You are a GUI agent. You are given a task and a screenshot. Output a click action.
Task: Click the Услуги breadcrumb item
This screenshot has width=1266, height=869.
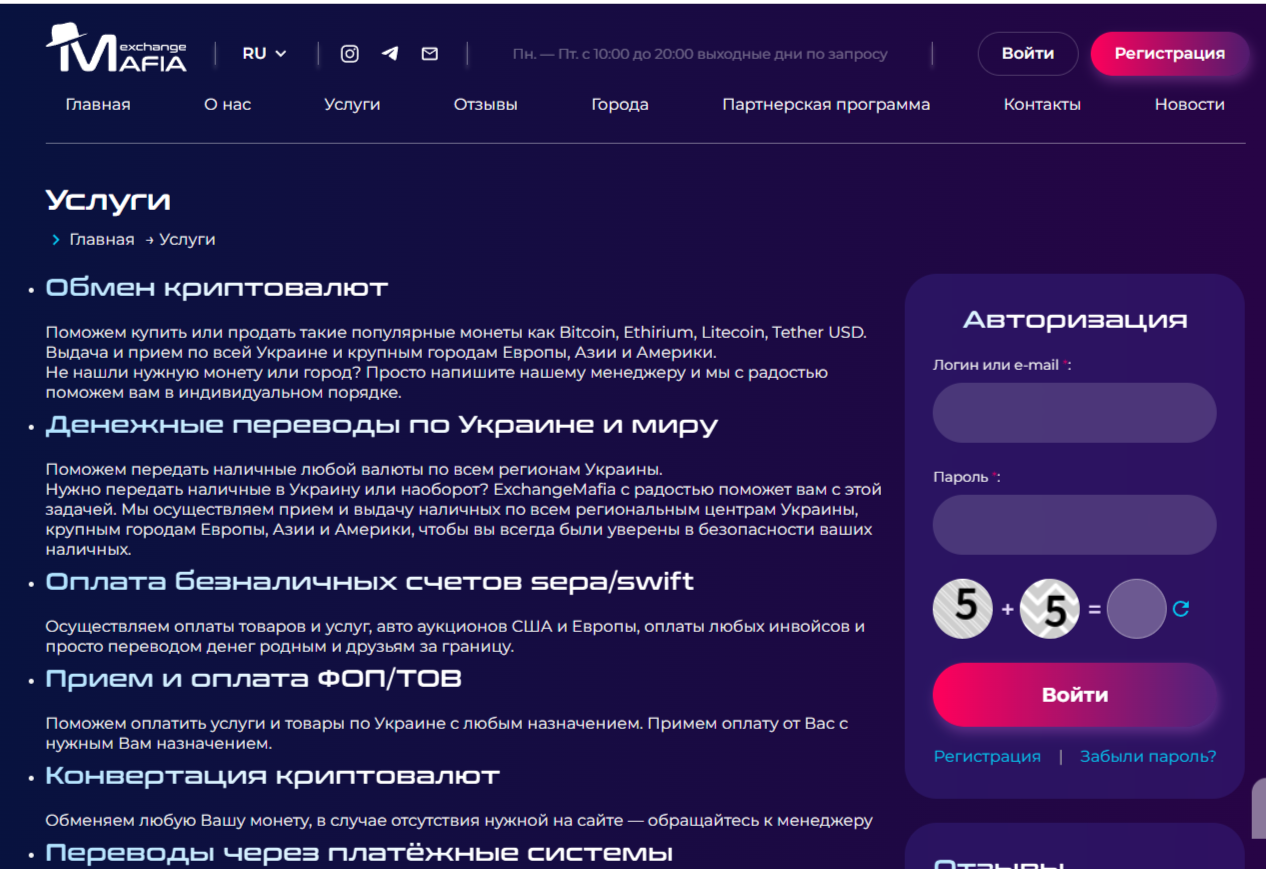pos(187,239)
